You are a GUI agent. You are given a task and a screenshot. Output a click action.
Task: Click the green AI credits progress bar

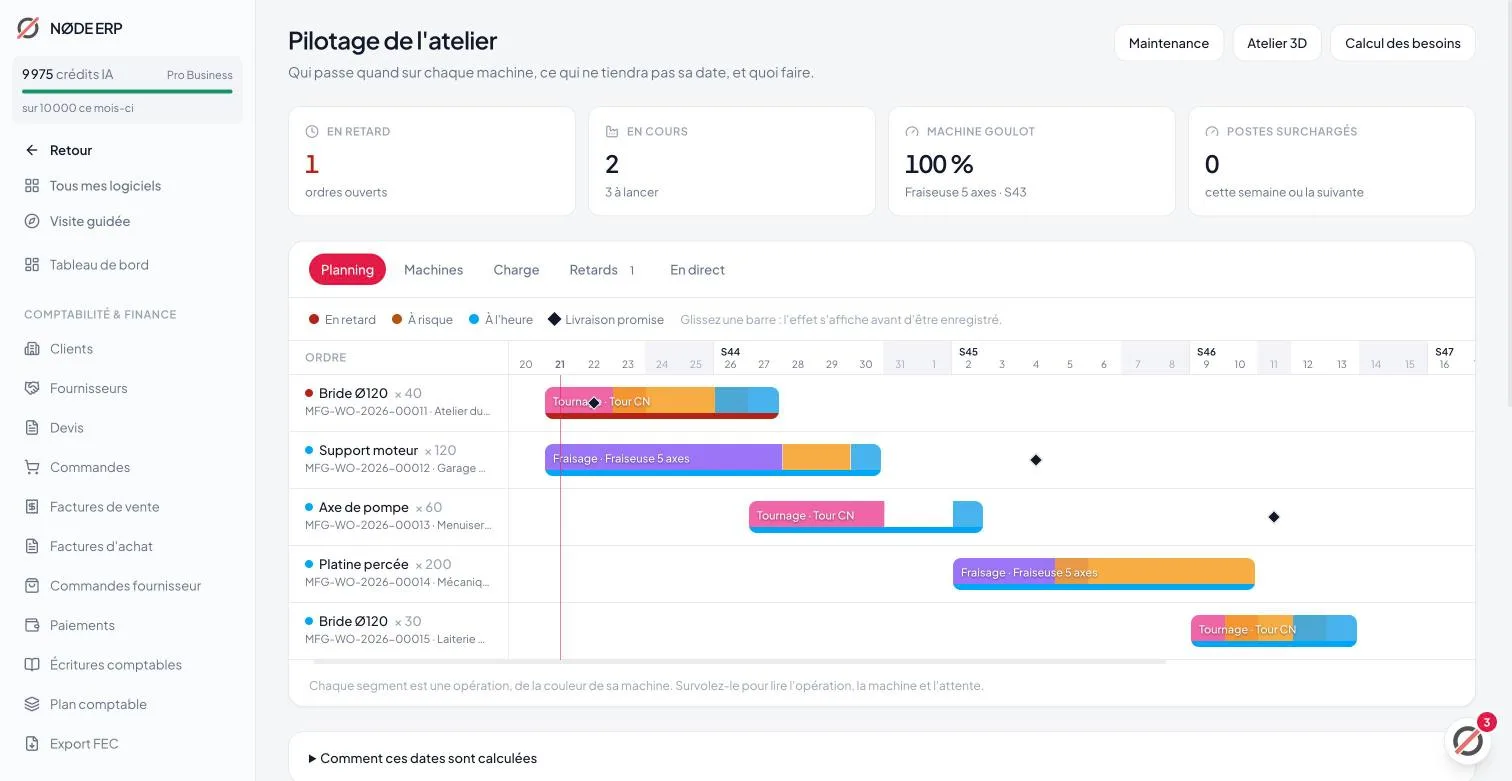(x=127, y=92)
